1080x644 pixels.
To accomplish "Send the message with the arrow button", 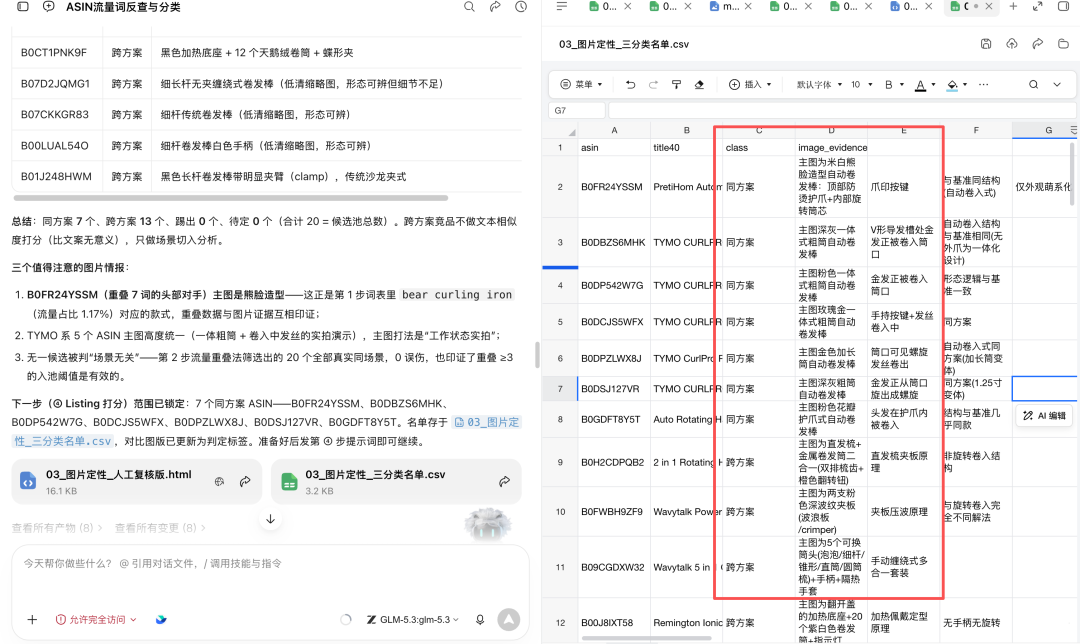I will pos(509,619).
